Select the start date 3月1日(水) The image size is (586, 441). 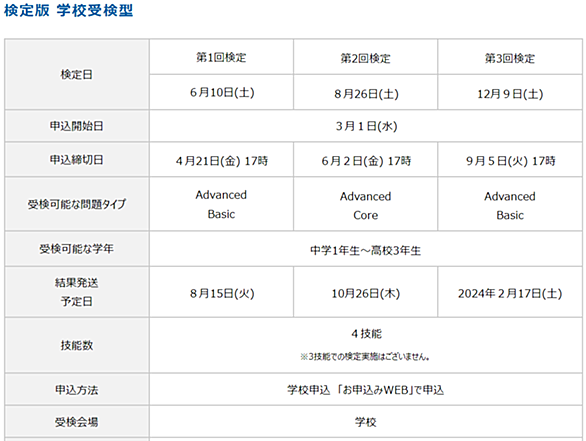coord(366,126)
